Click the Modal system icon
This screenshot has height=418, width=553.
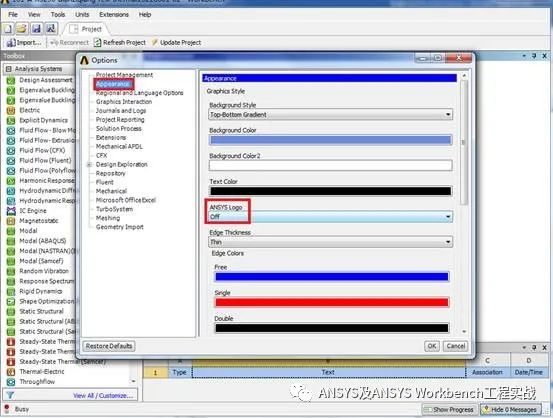click(x=11, y=231)
